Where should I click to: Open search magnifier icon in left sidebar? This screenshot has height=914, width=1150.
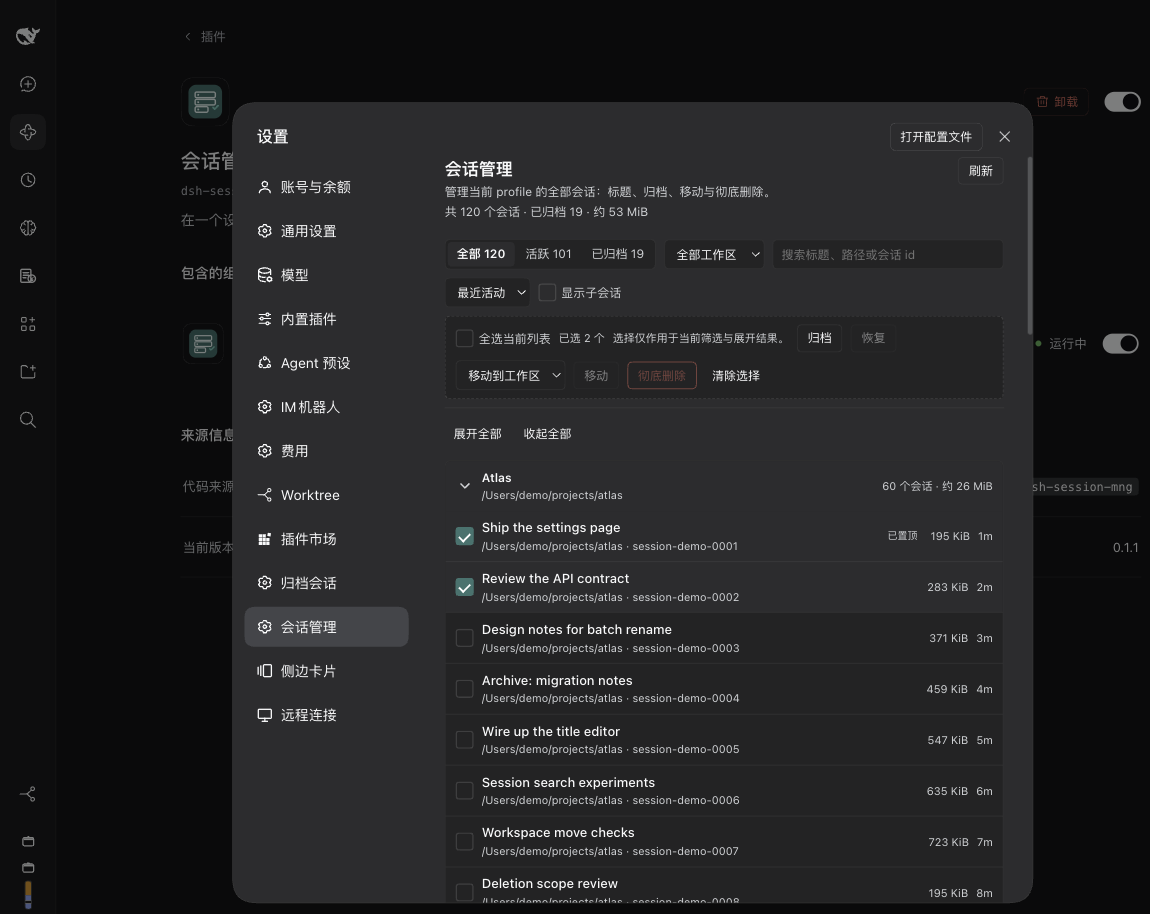28,420
